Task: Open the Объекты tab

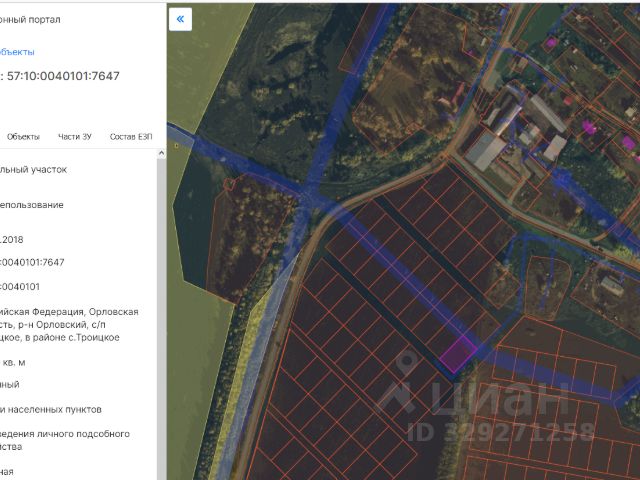Action: coord(23,137)
